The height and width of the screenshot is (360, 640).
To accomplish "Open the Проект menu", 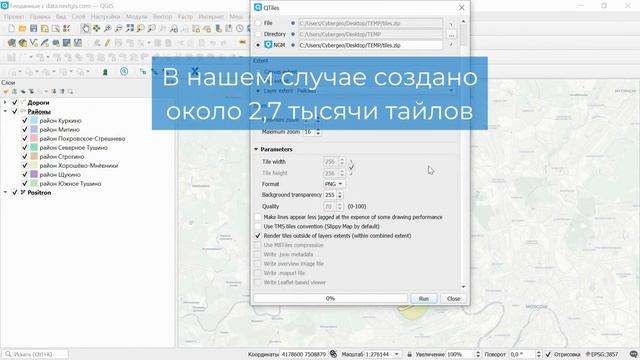I will click(14, 17).
